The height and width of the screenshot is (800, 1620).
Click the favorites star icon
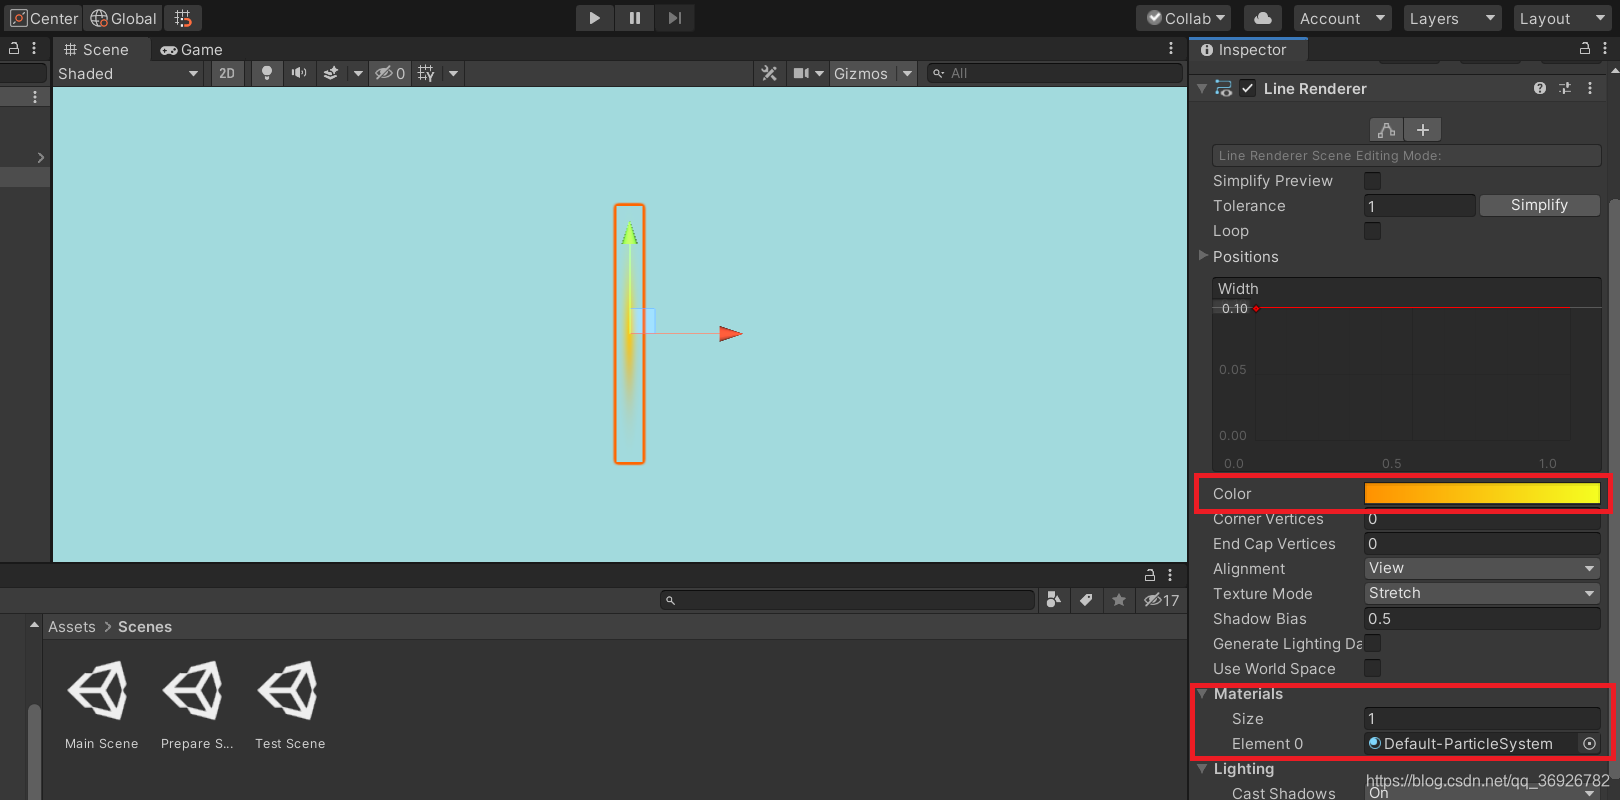[x=1119, y=600]
